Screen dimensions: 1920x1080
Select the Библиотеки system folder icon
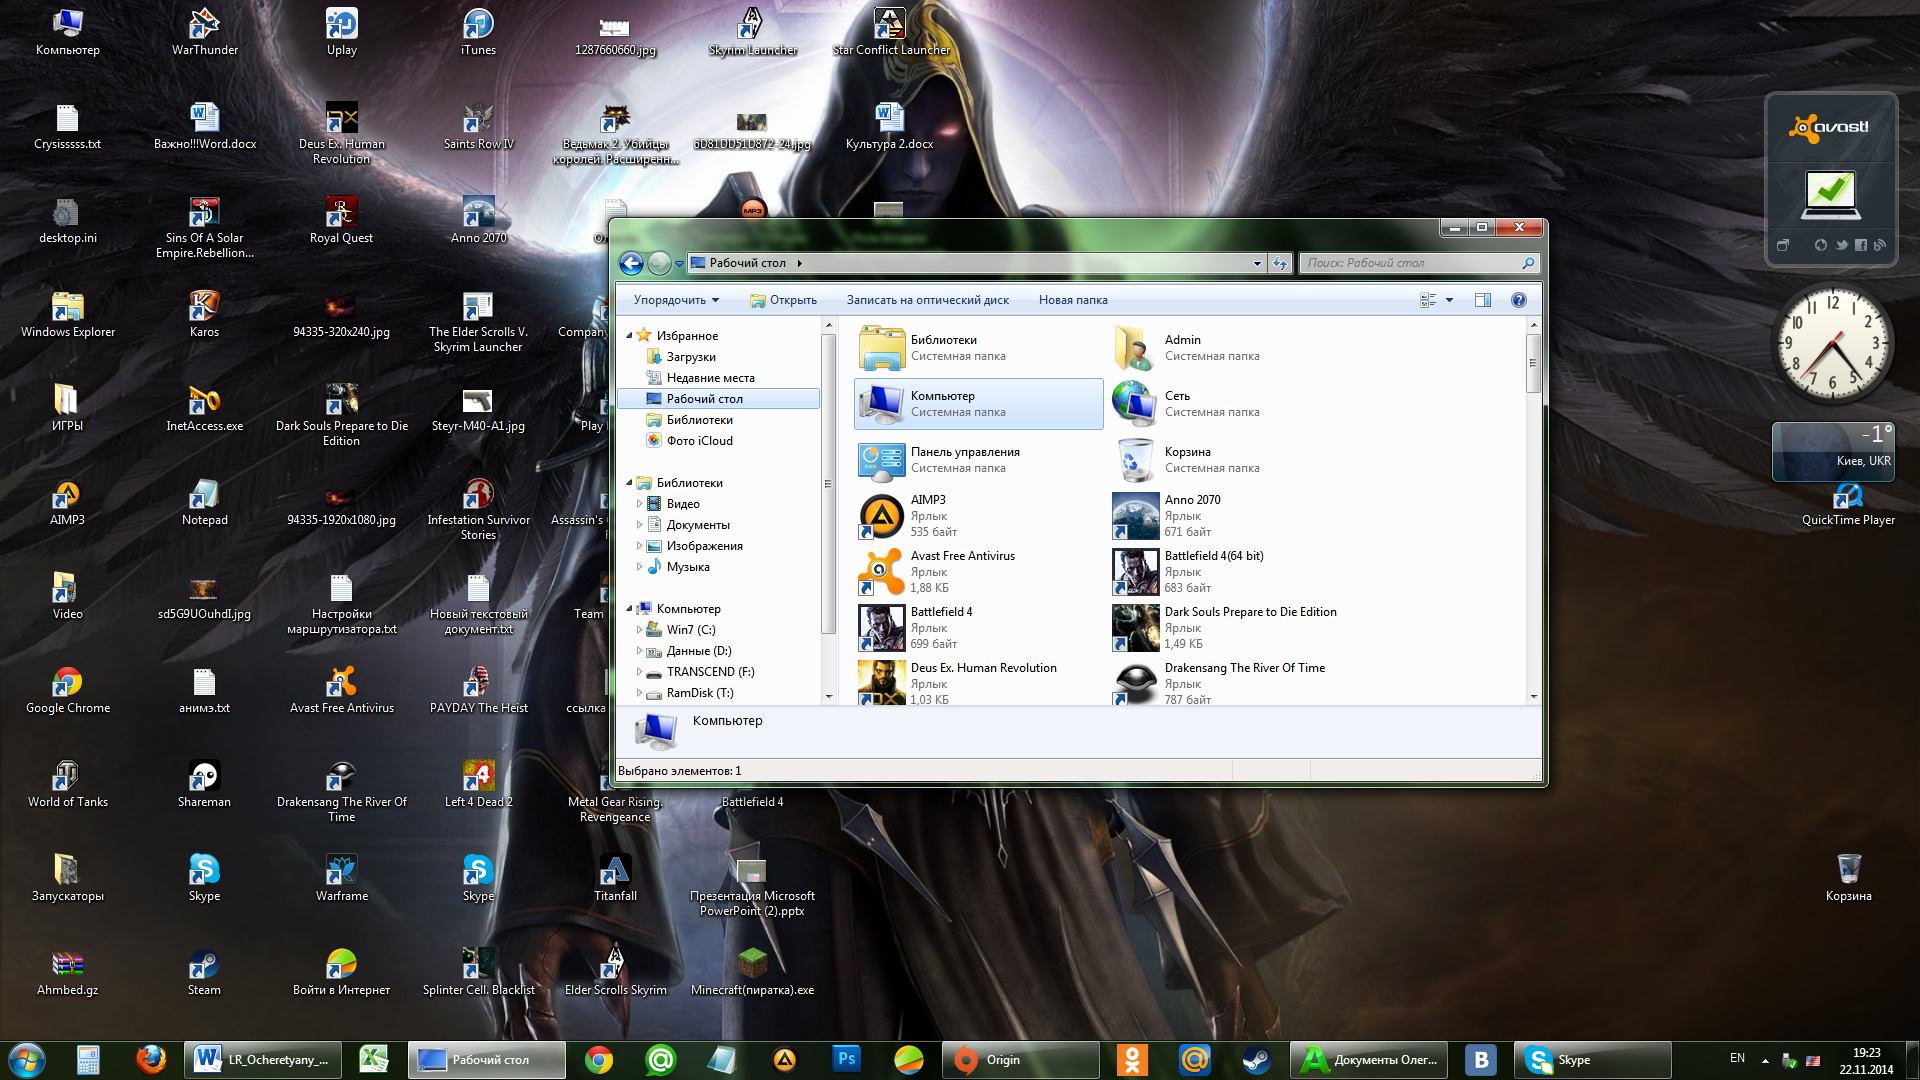pyautogui.click(x=882, y=348)
